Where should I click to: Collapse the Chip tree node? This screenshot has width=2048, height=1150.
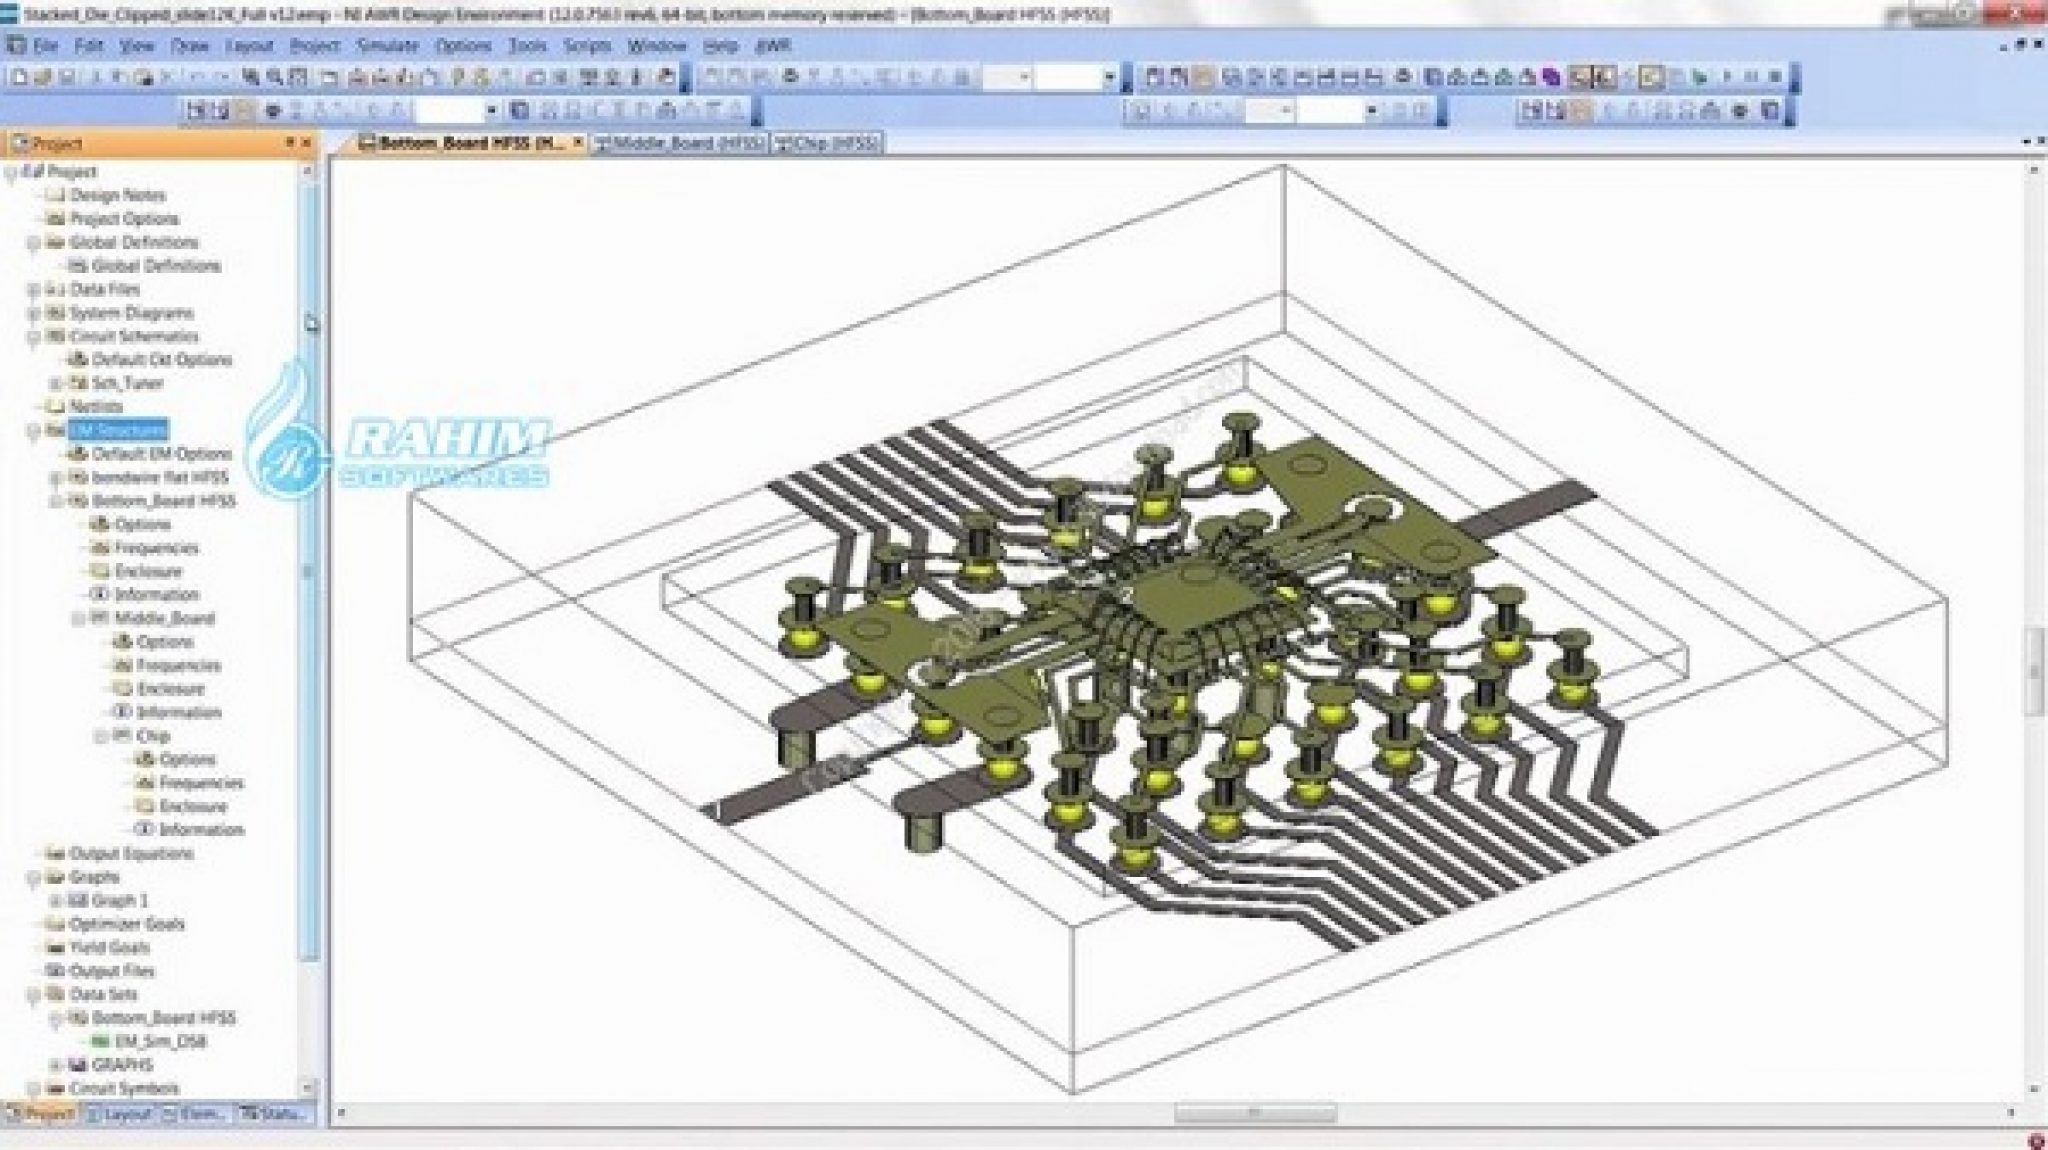click(x=101, y=736)
